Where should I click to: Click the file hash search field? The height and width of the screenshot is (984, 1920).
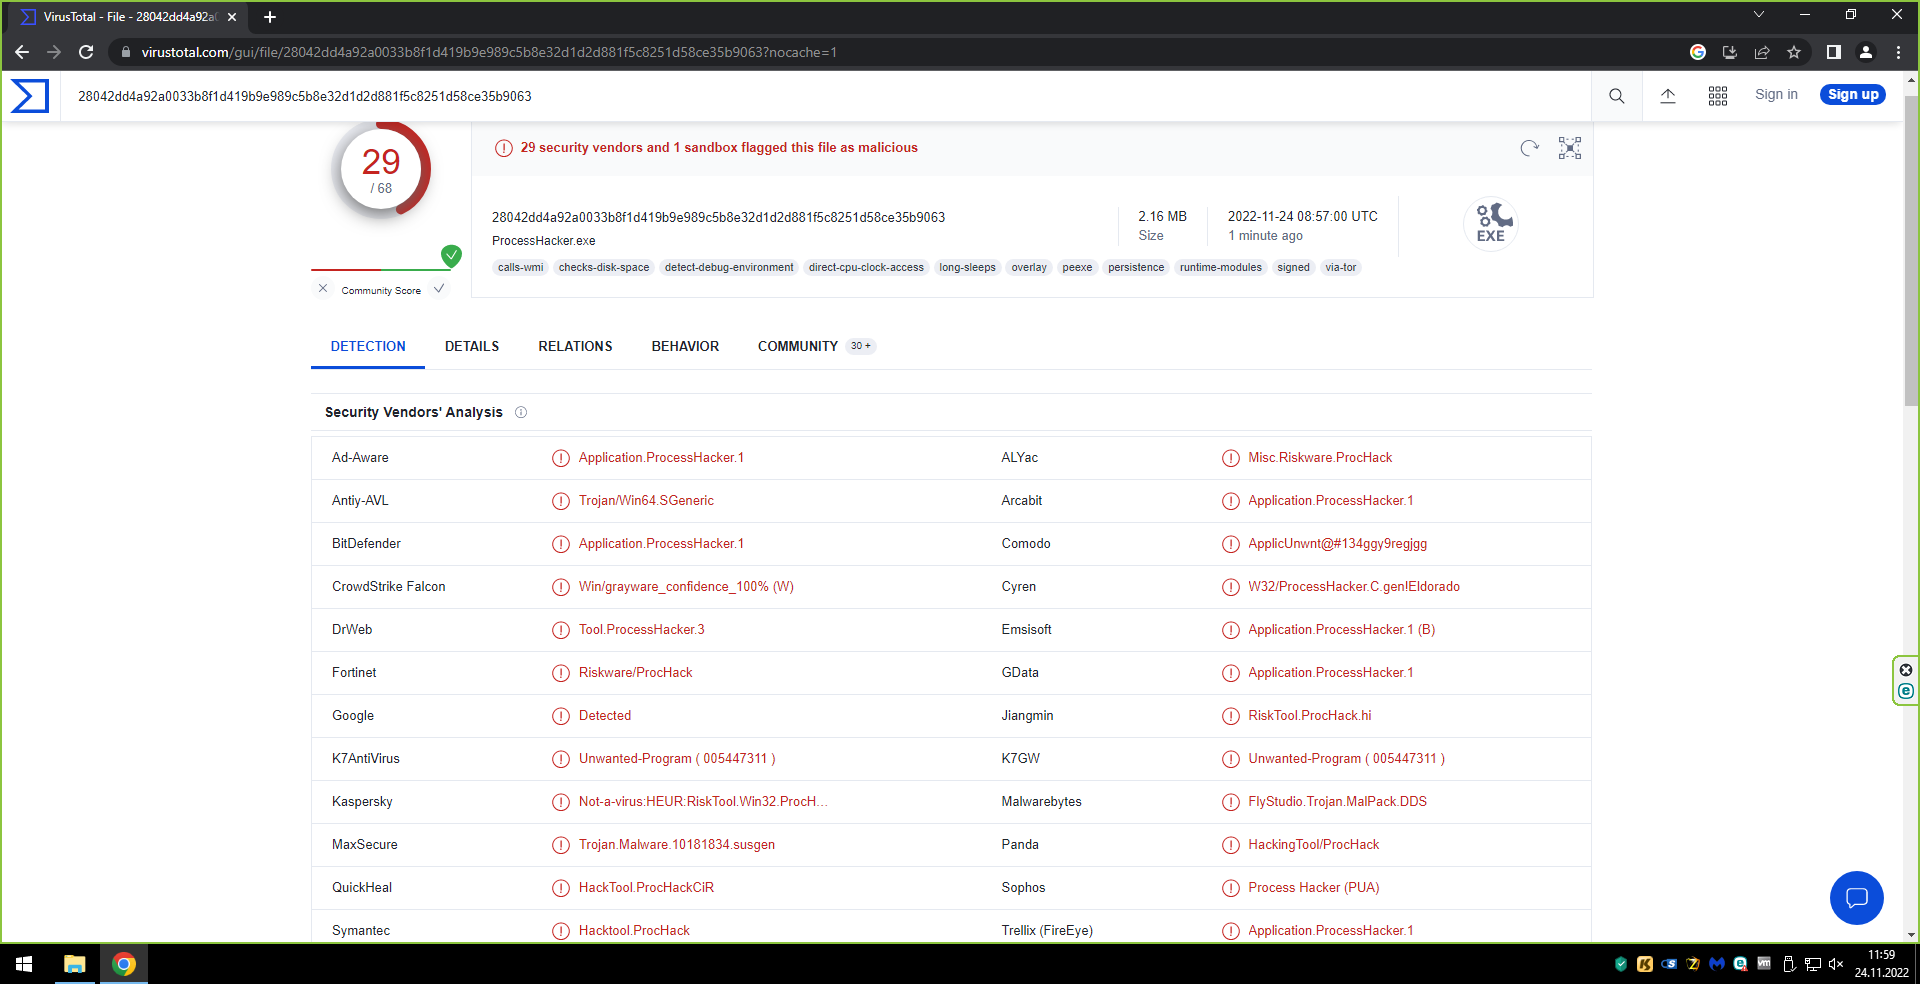pos(826,96)
